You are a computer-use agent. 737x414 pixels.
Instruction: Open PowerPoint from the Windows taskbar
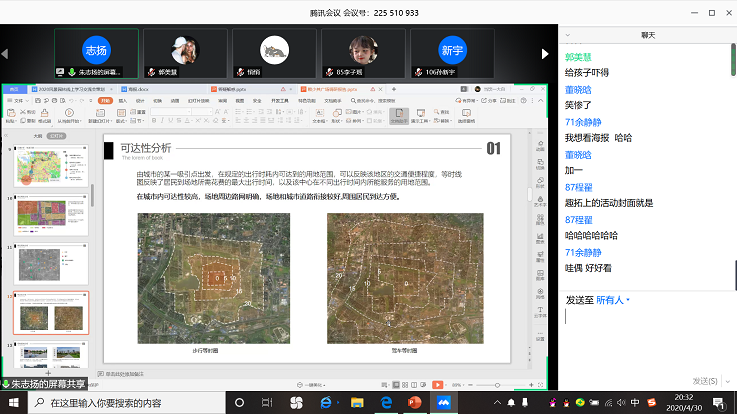point(415,402)
